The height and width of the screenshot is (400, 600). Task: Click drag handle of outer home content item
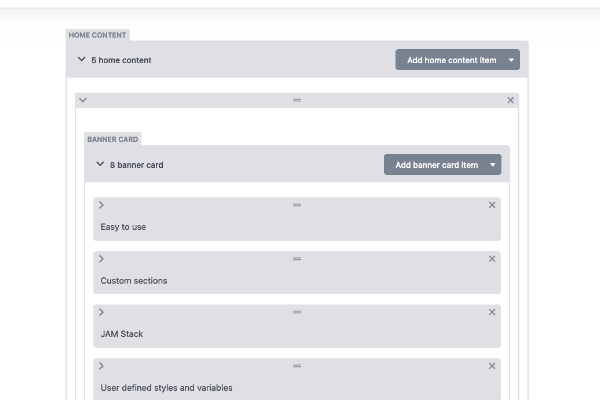coord(297,100)
